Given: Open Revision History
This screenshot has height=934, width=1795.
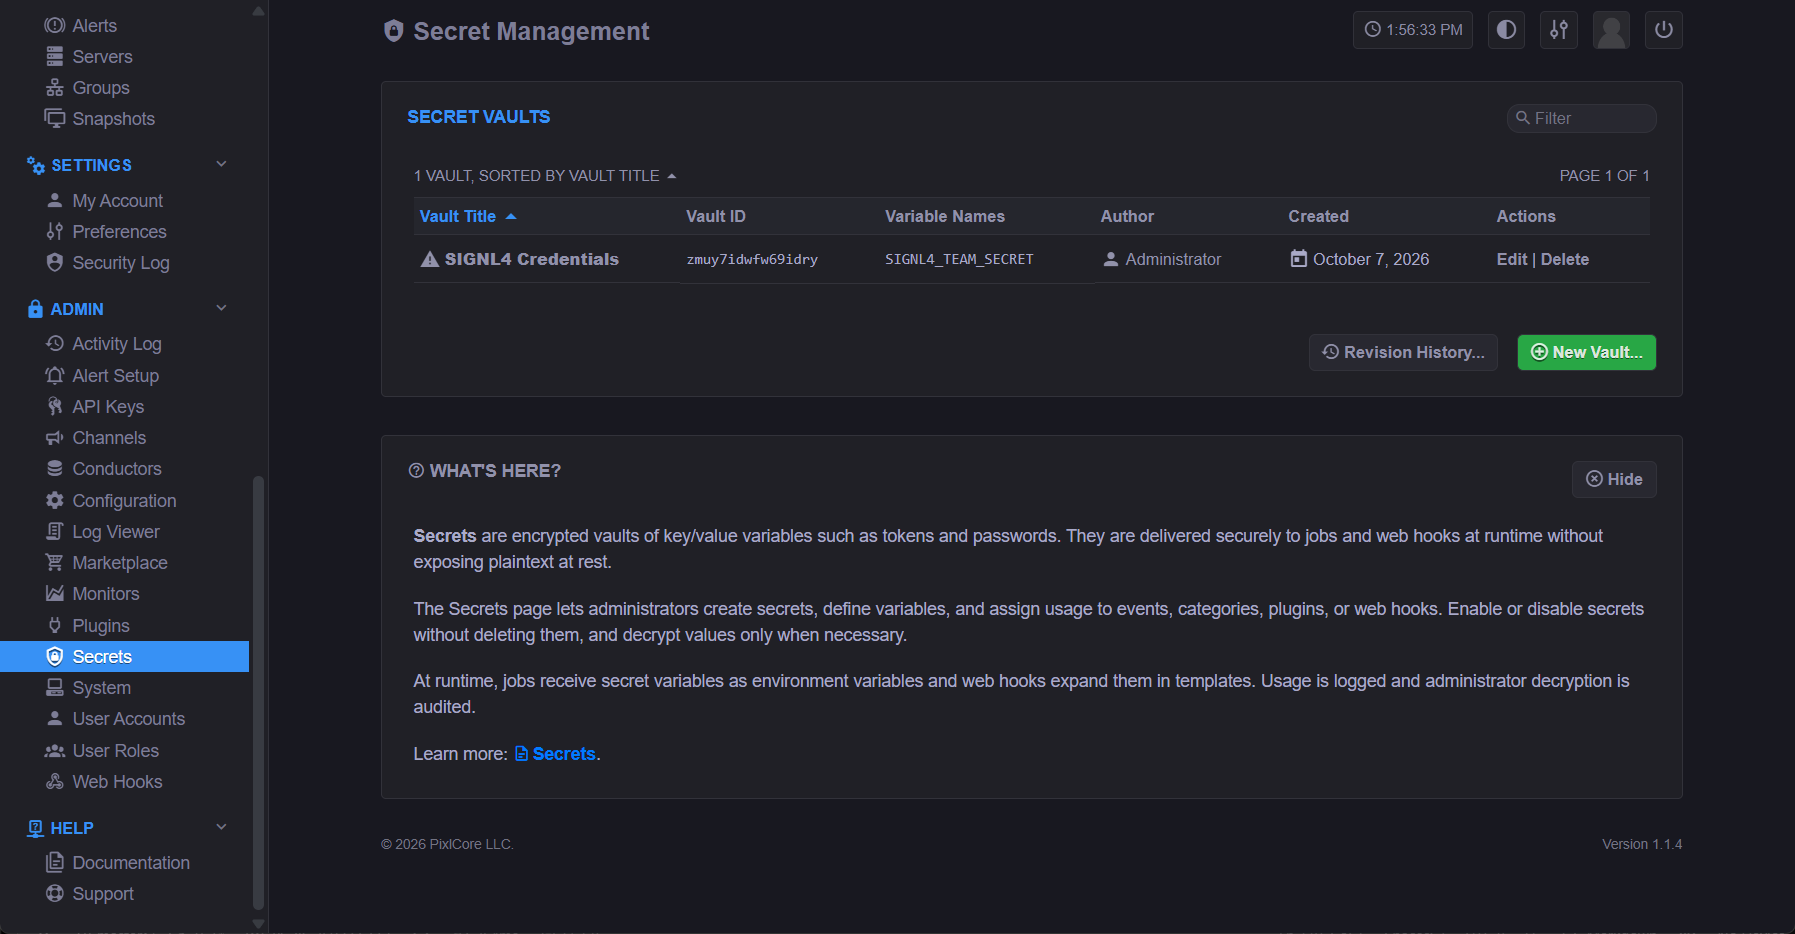Looking at the screenshot, I should (1403, 352).
